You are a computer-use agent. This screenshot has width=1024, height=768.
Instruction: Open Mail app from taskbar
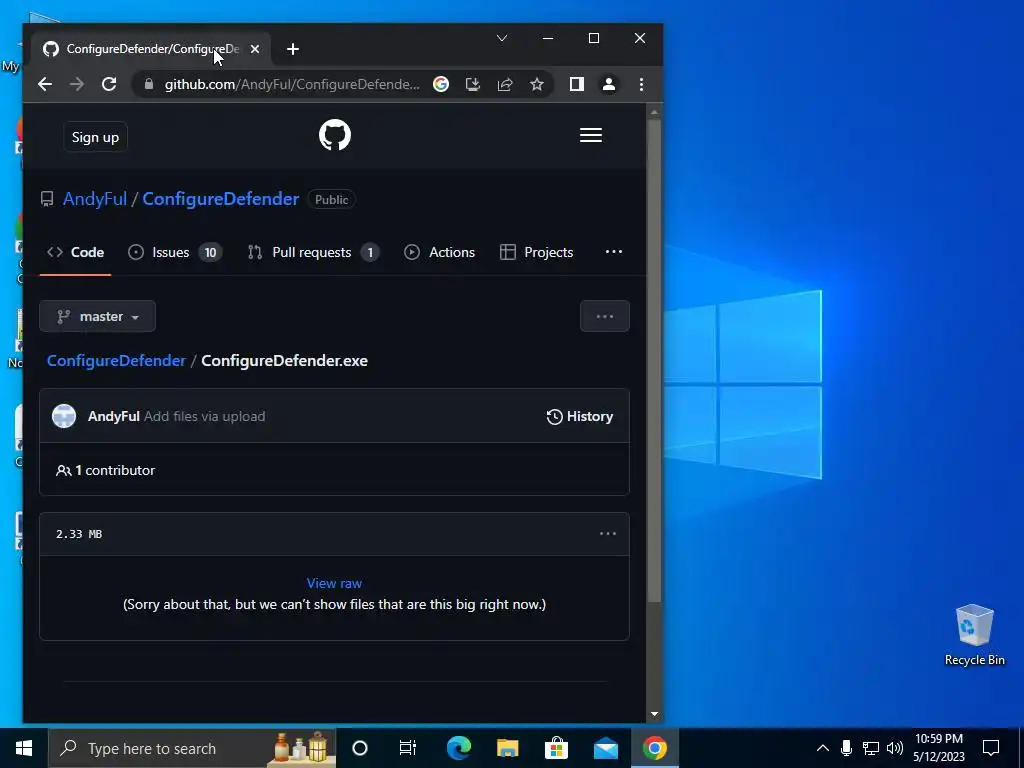(605, 748)
